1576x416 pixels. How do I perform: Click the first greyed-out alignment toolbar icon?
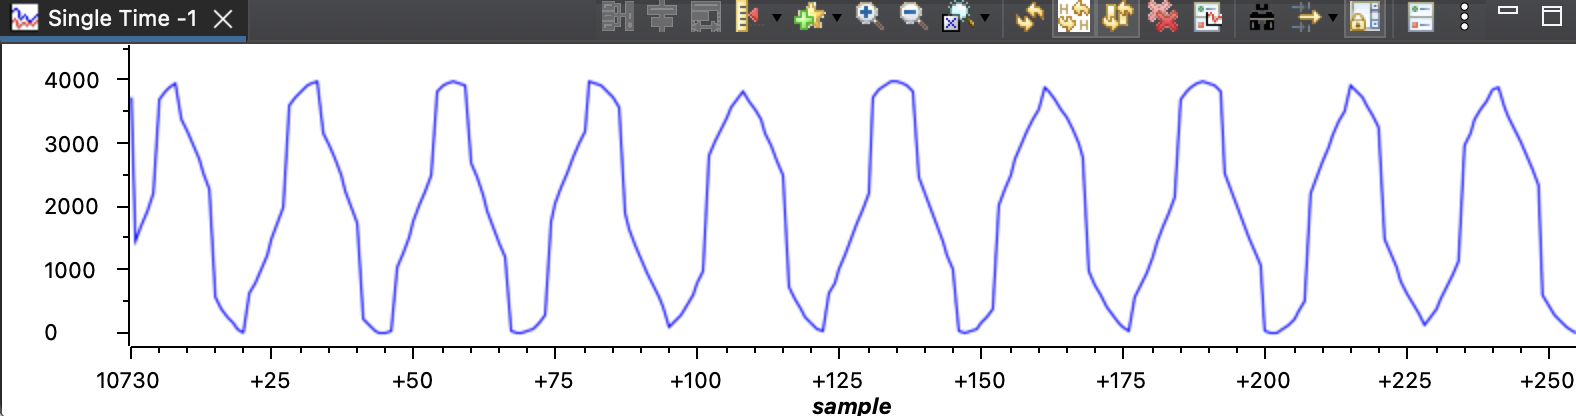[x=618, y=17]
